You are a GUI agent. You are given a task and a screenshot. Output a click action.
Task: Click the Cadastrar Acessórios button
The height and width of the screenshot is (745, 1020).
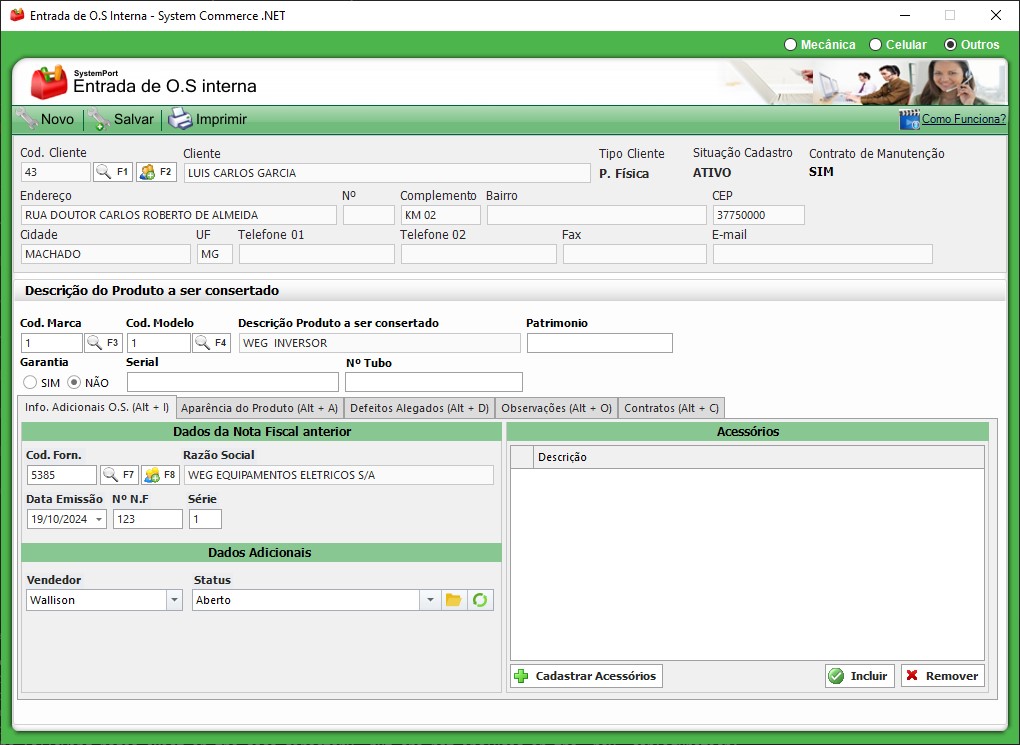pyautogui.click(x=586, y=676)
